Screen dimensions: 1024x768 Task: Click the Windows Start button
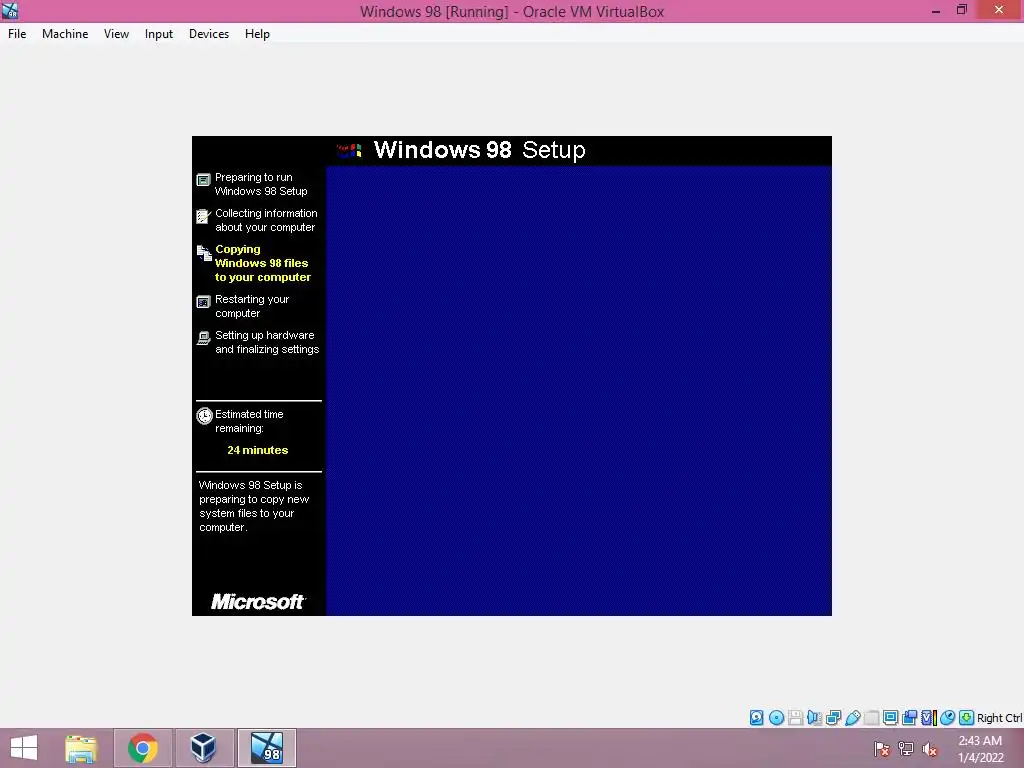click(24, 748)
